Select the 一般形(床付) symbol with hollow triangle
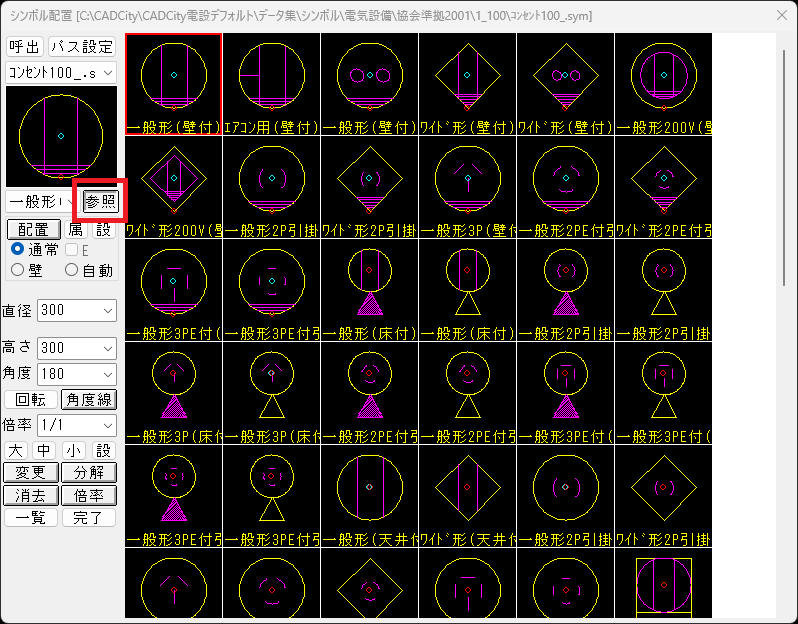798x624 pixels. point(467,290)
